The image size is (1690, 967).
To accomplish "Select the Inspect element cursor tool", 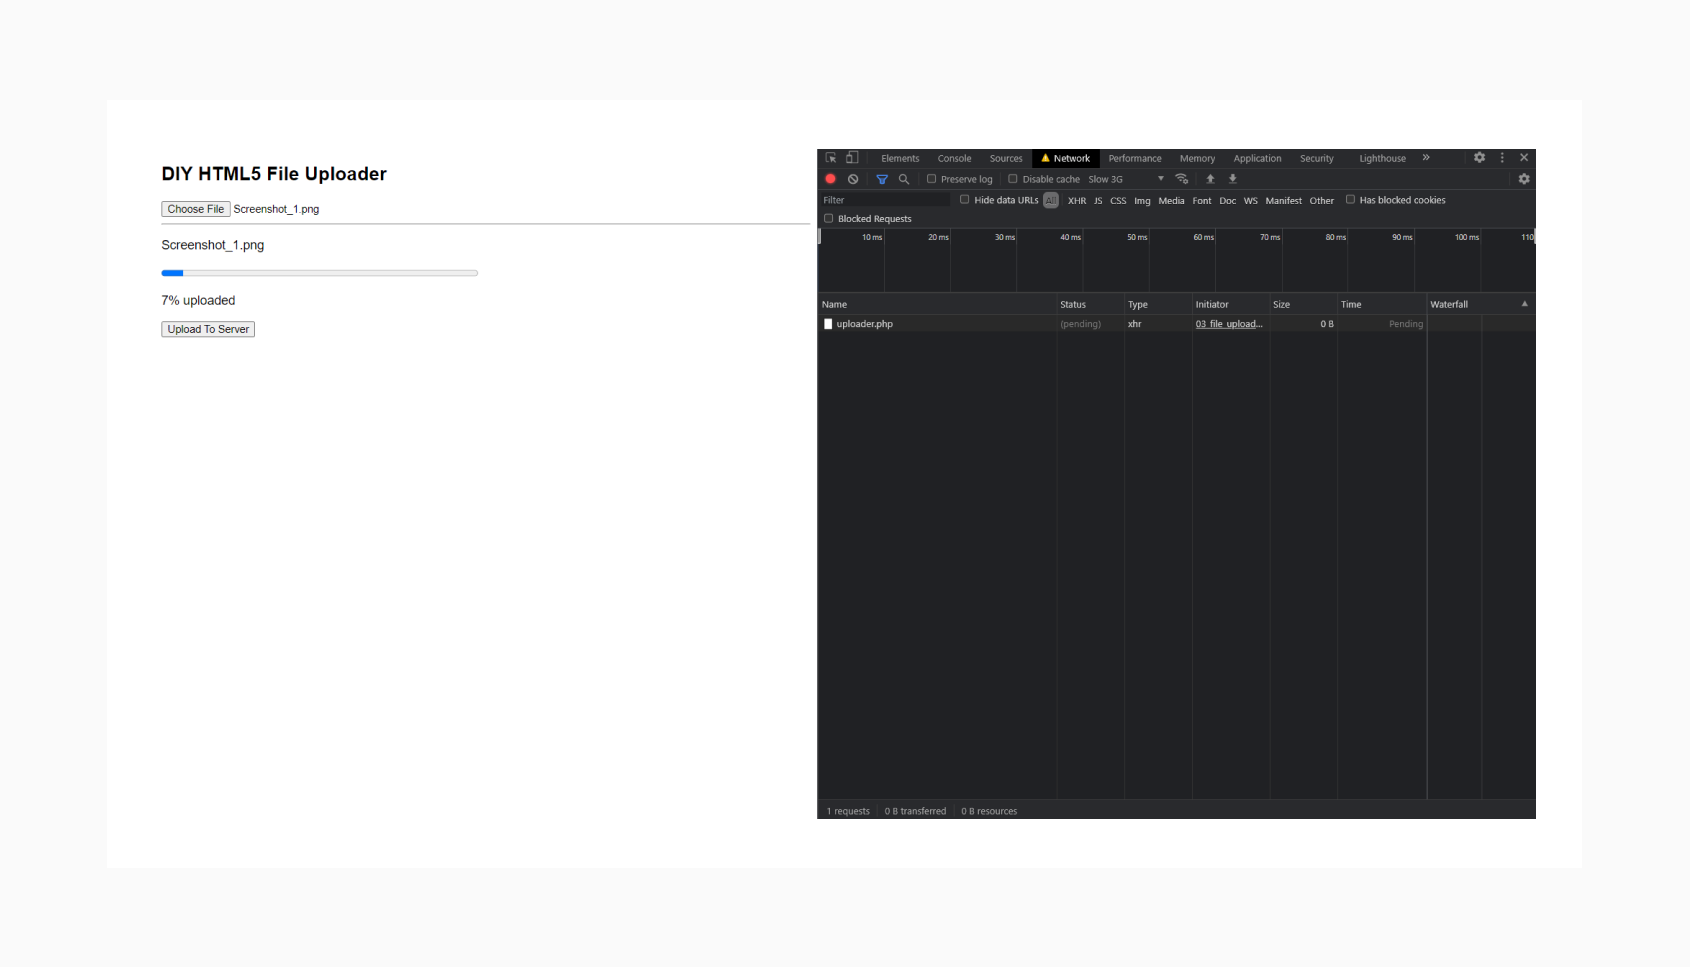I will pyautogui.click(x=830, y=158).
